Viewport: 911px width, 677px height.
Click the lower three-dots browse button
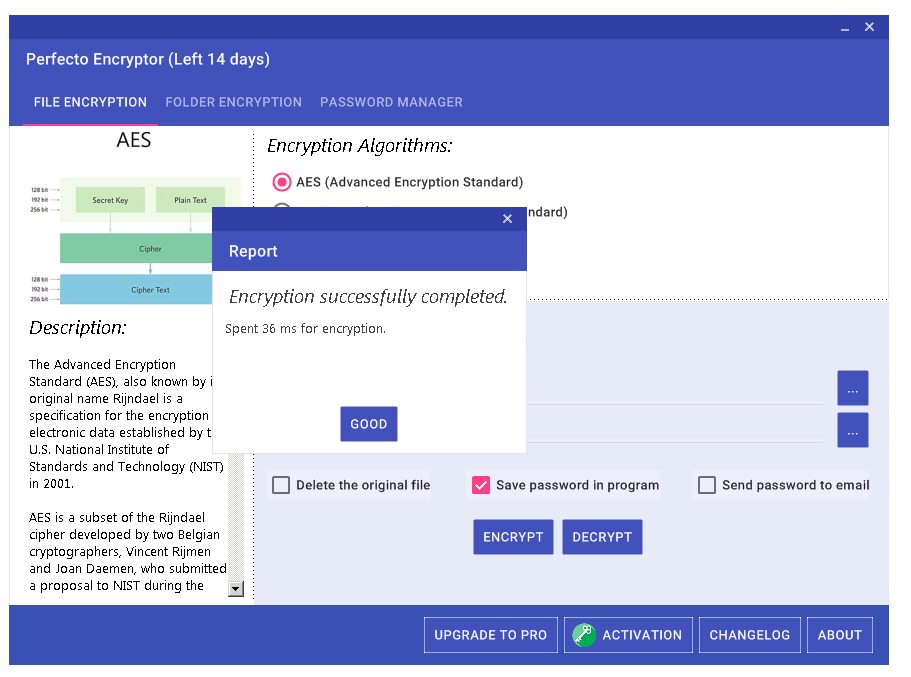click(x=852, y=431)
